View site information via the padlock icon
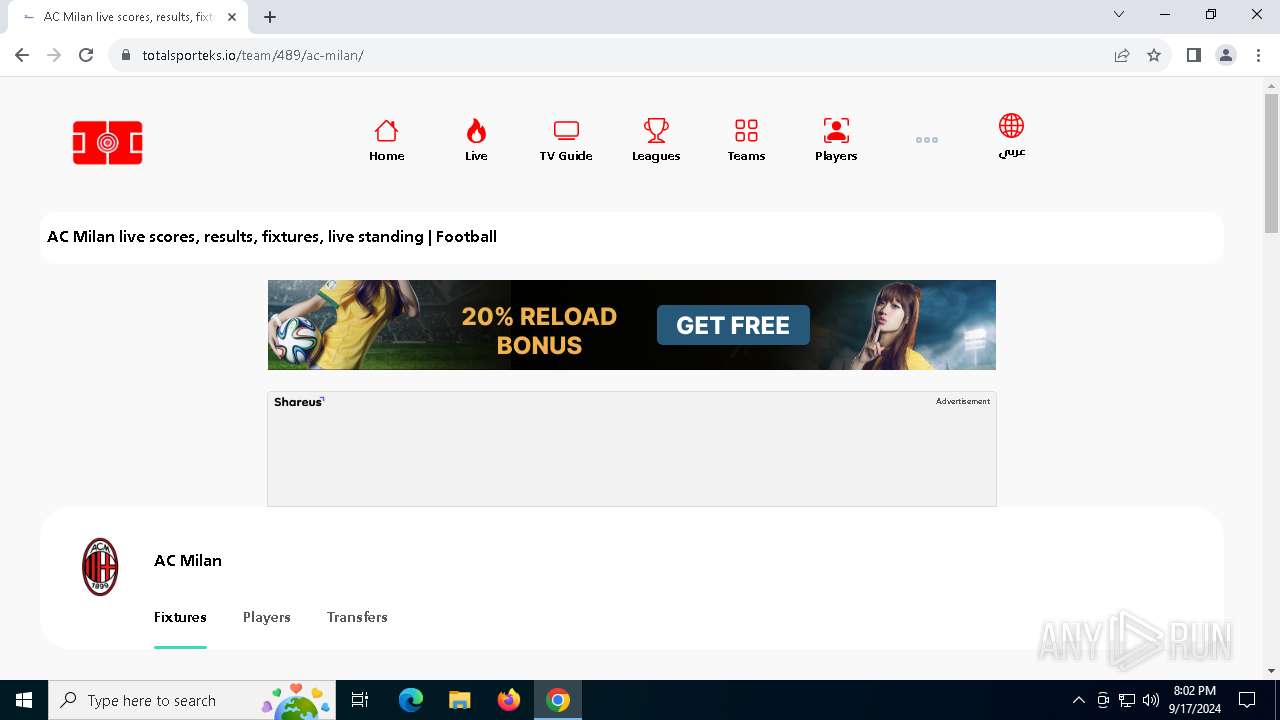 pos(126,55)
